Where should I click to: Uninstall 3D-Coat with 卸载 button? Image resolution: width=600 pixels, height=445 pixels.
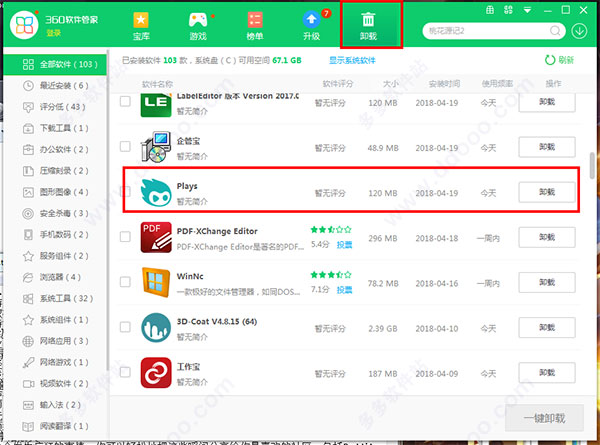tap(547, 328)
